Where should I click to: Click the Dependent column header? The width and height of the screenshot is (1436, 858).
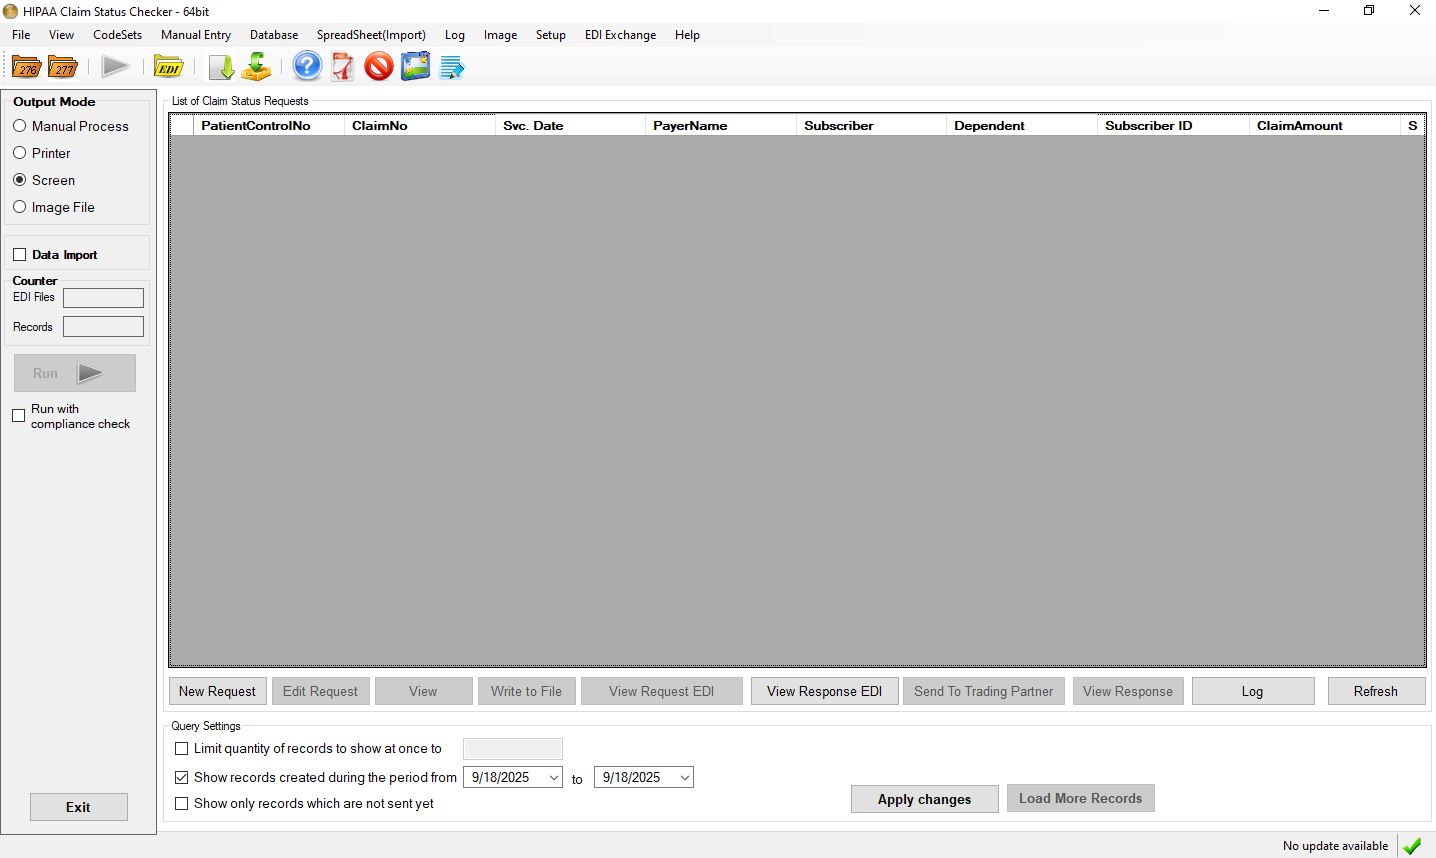coord(1022,125)
